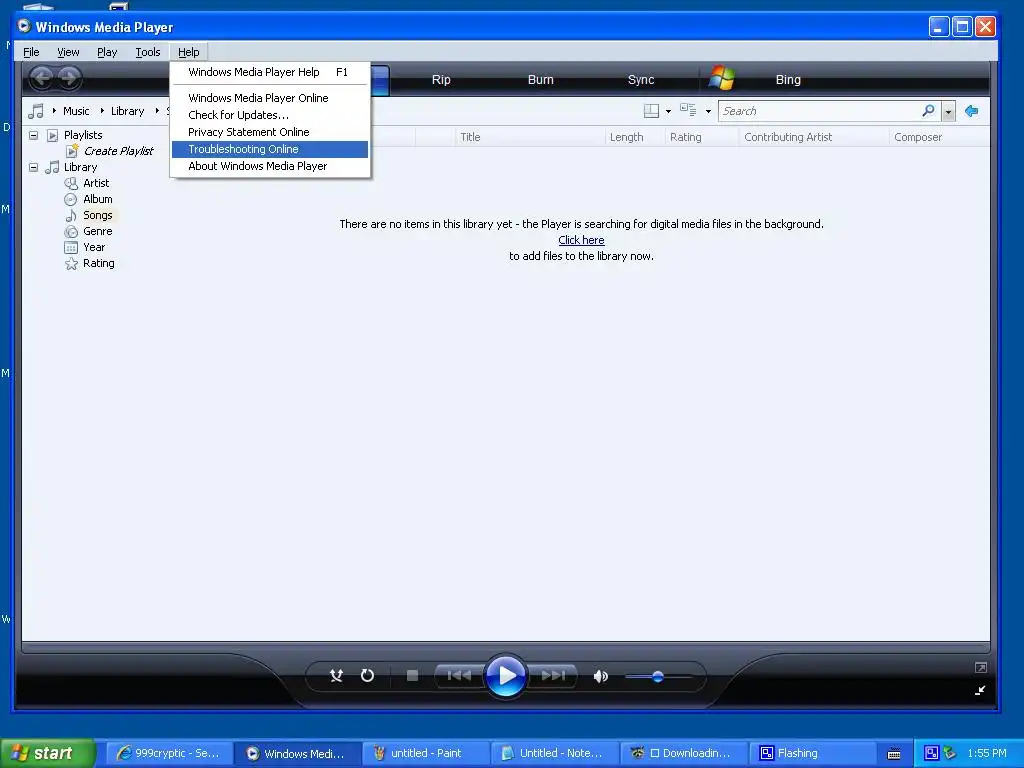Click the view options icon

688,110
